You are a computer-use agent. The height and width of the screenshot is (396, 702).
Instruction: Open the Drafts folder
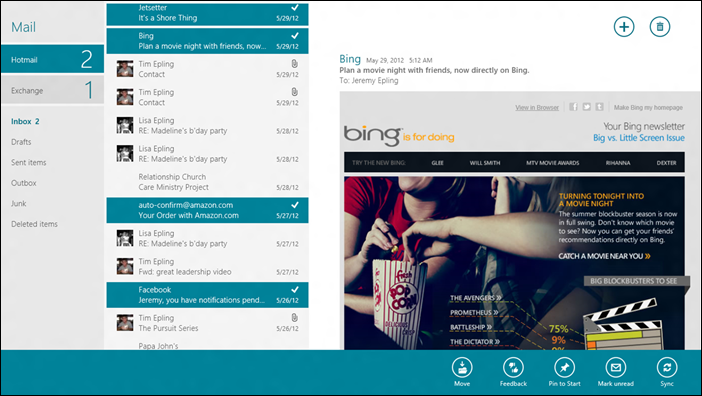(x=21, y=142)
